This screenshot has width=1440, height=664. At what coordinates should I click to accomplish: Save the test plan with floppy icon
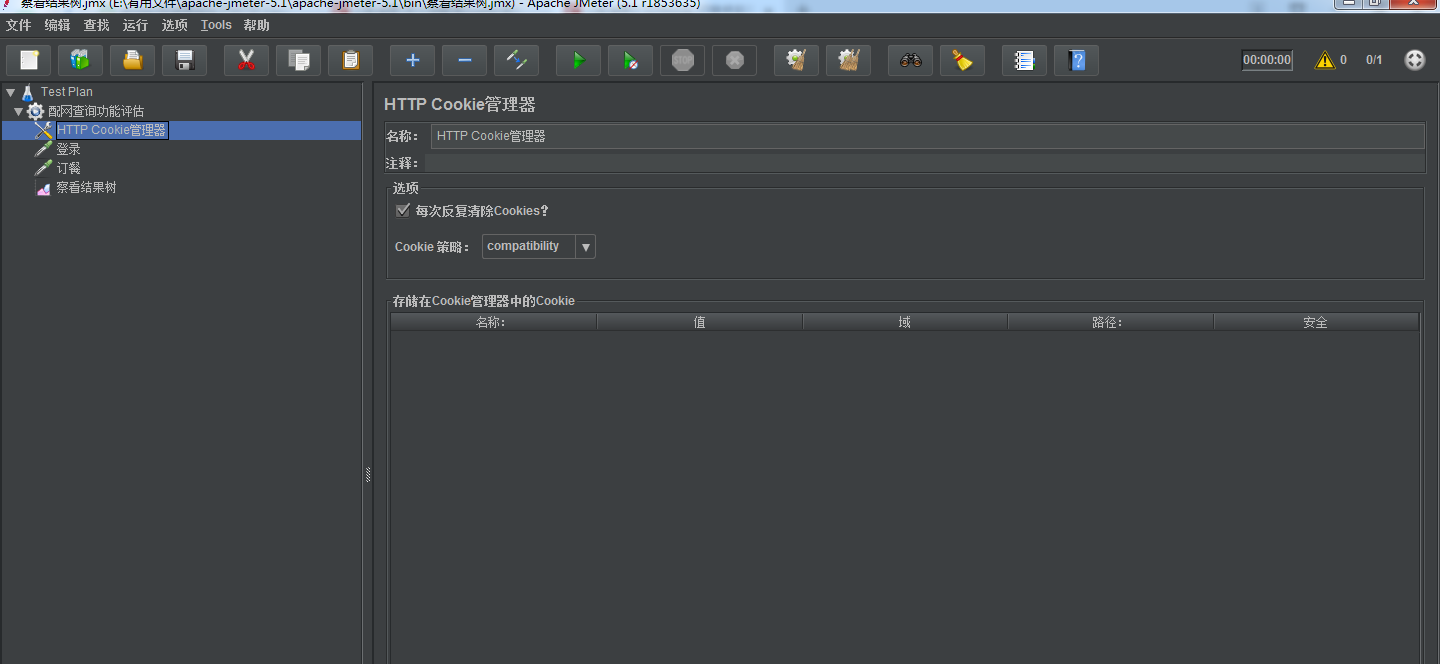coord(184,60)
